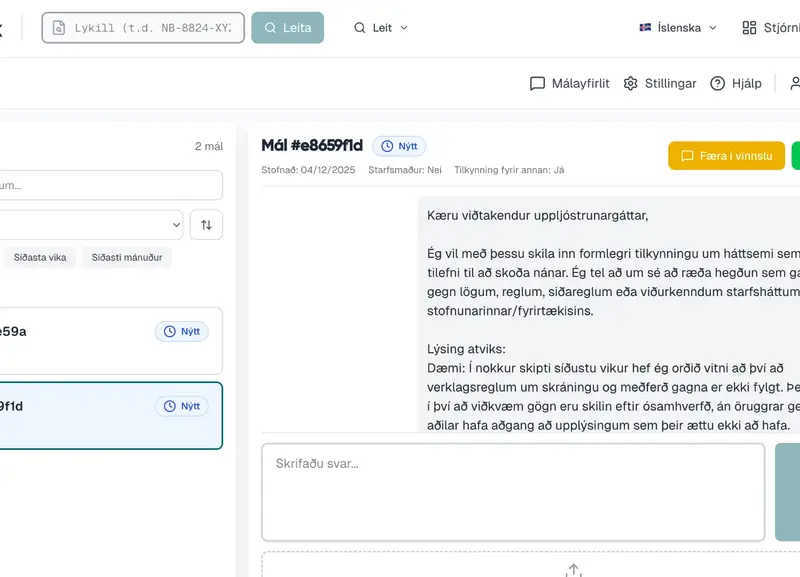The image size is (800, 577).
Task: Click the Færa í vinnslu button
Action: pos(727,156)
